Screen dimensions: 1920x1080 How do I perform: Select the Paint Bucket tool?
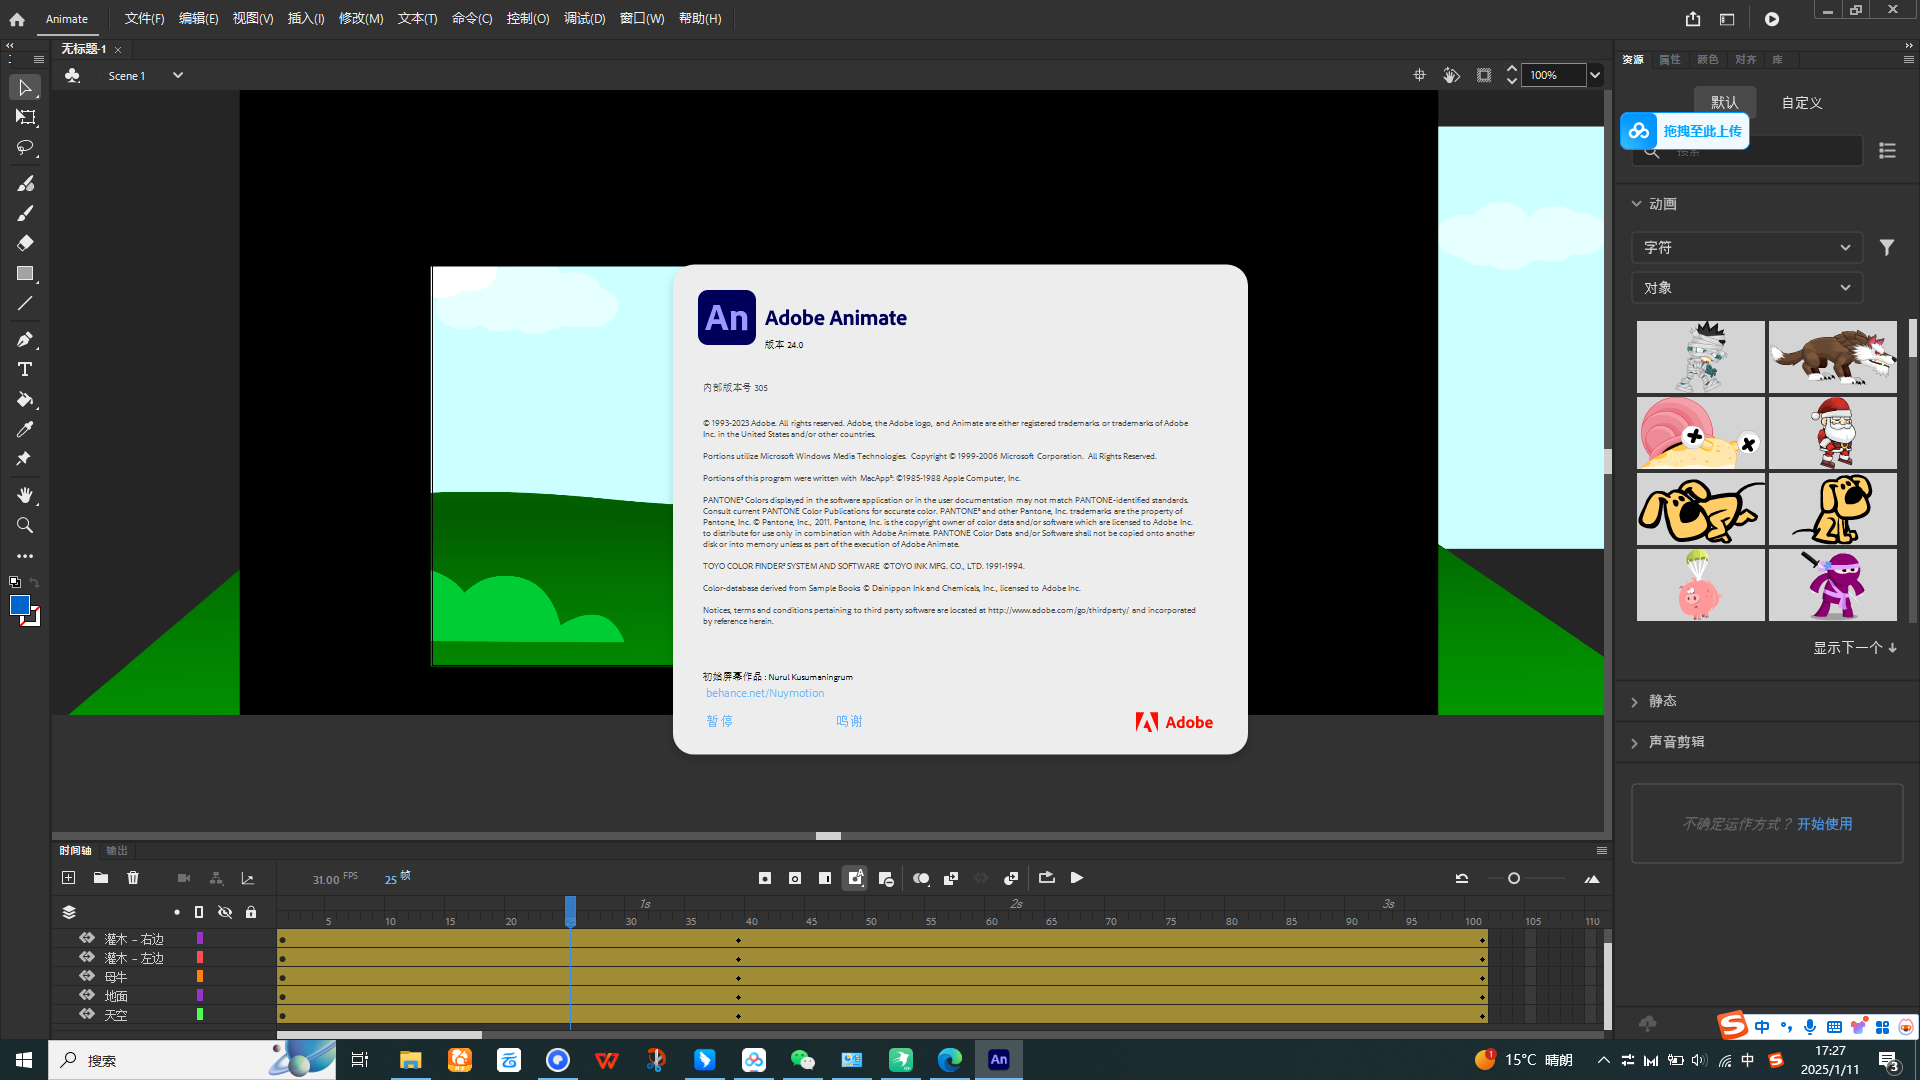[25, 399]
